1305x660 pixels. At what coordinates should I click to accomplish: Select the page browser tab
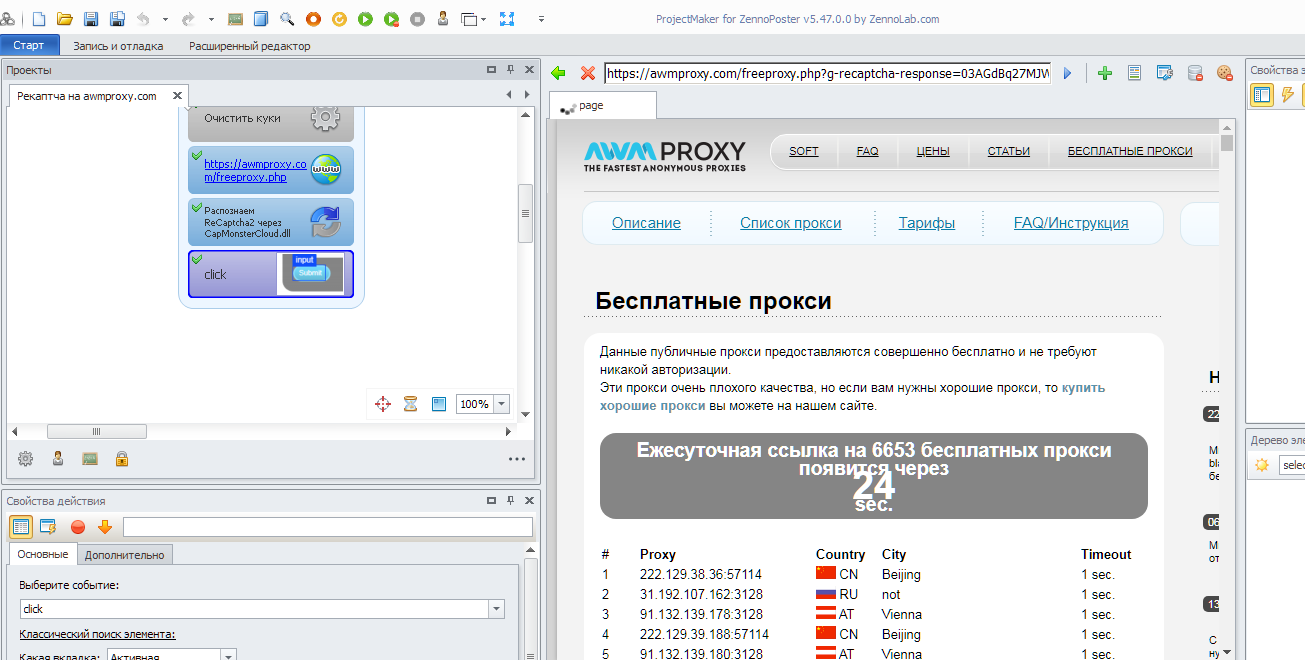[x=603, y=105]
